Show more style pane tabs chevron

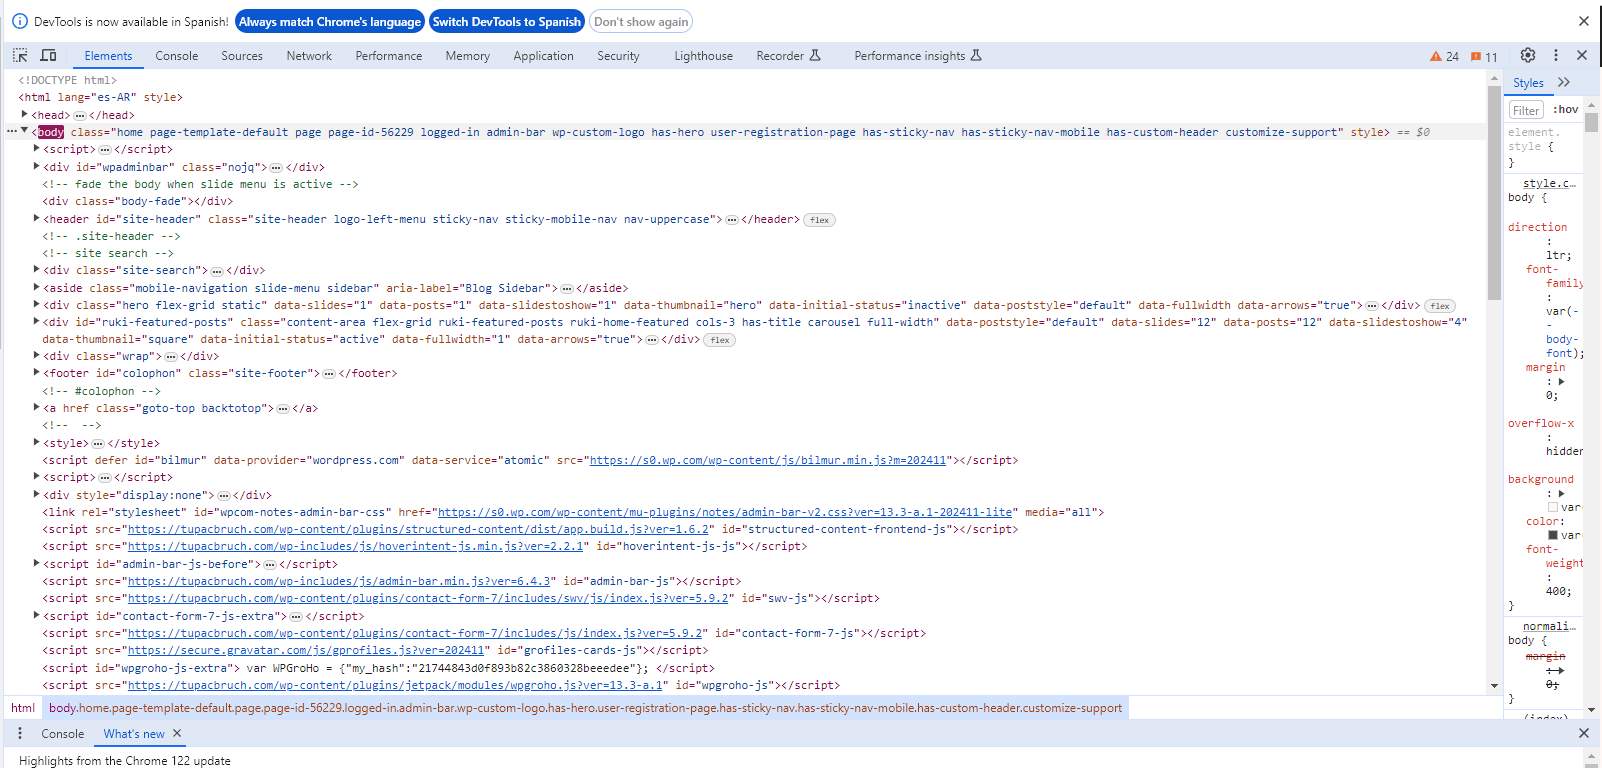click(1564, 83)
